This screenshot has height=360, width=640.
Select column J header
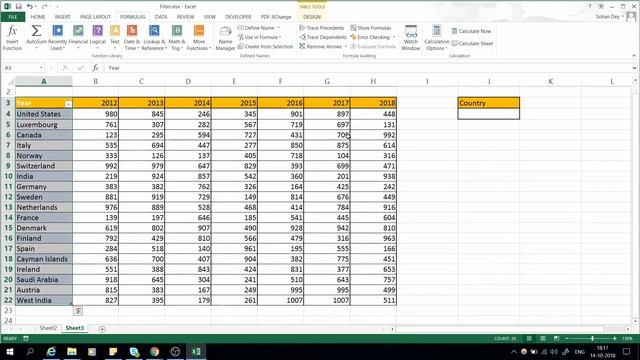[489, 81]
